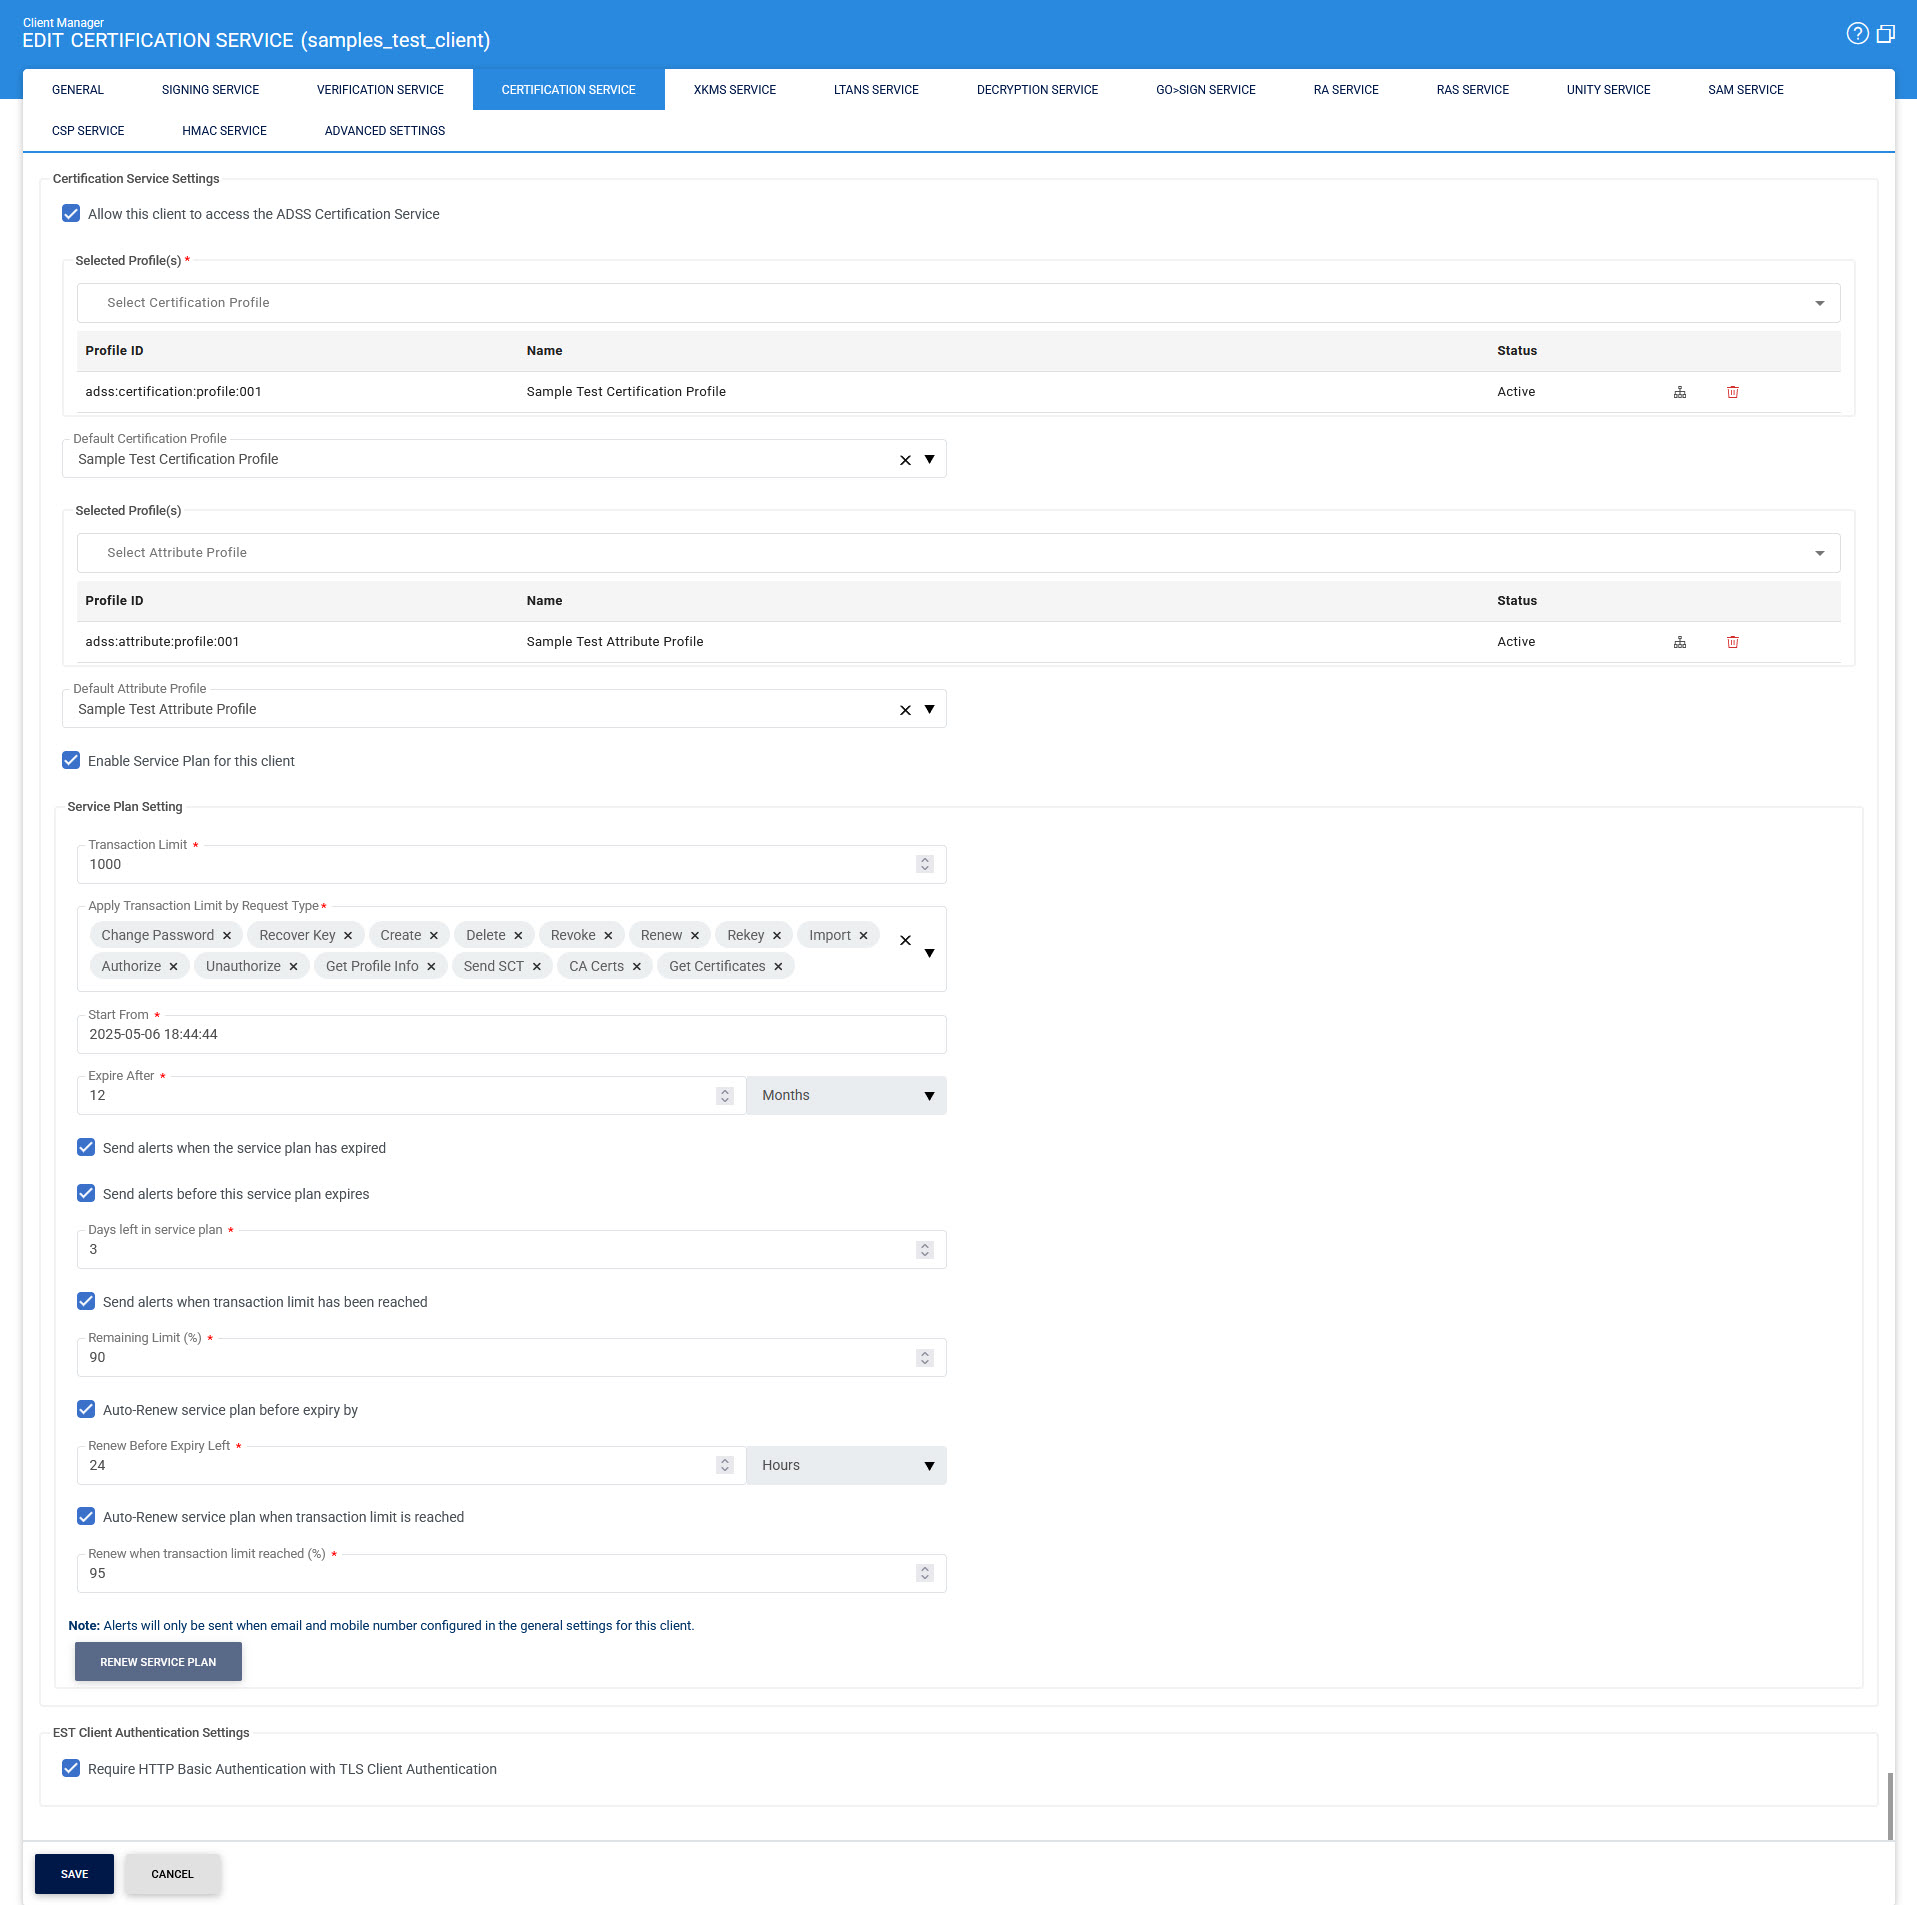This screenshot has height=1905, width=1917.
Task: Toggle Enable Service Plan for this client
Action: tap(71, 761)
